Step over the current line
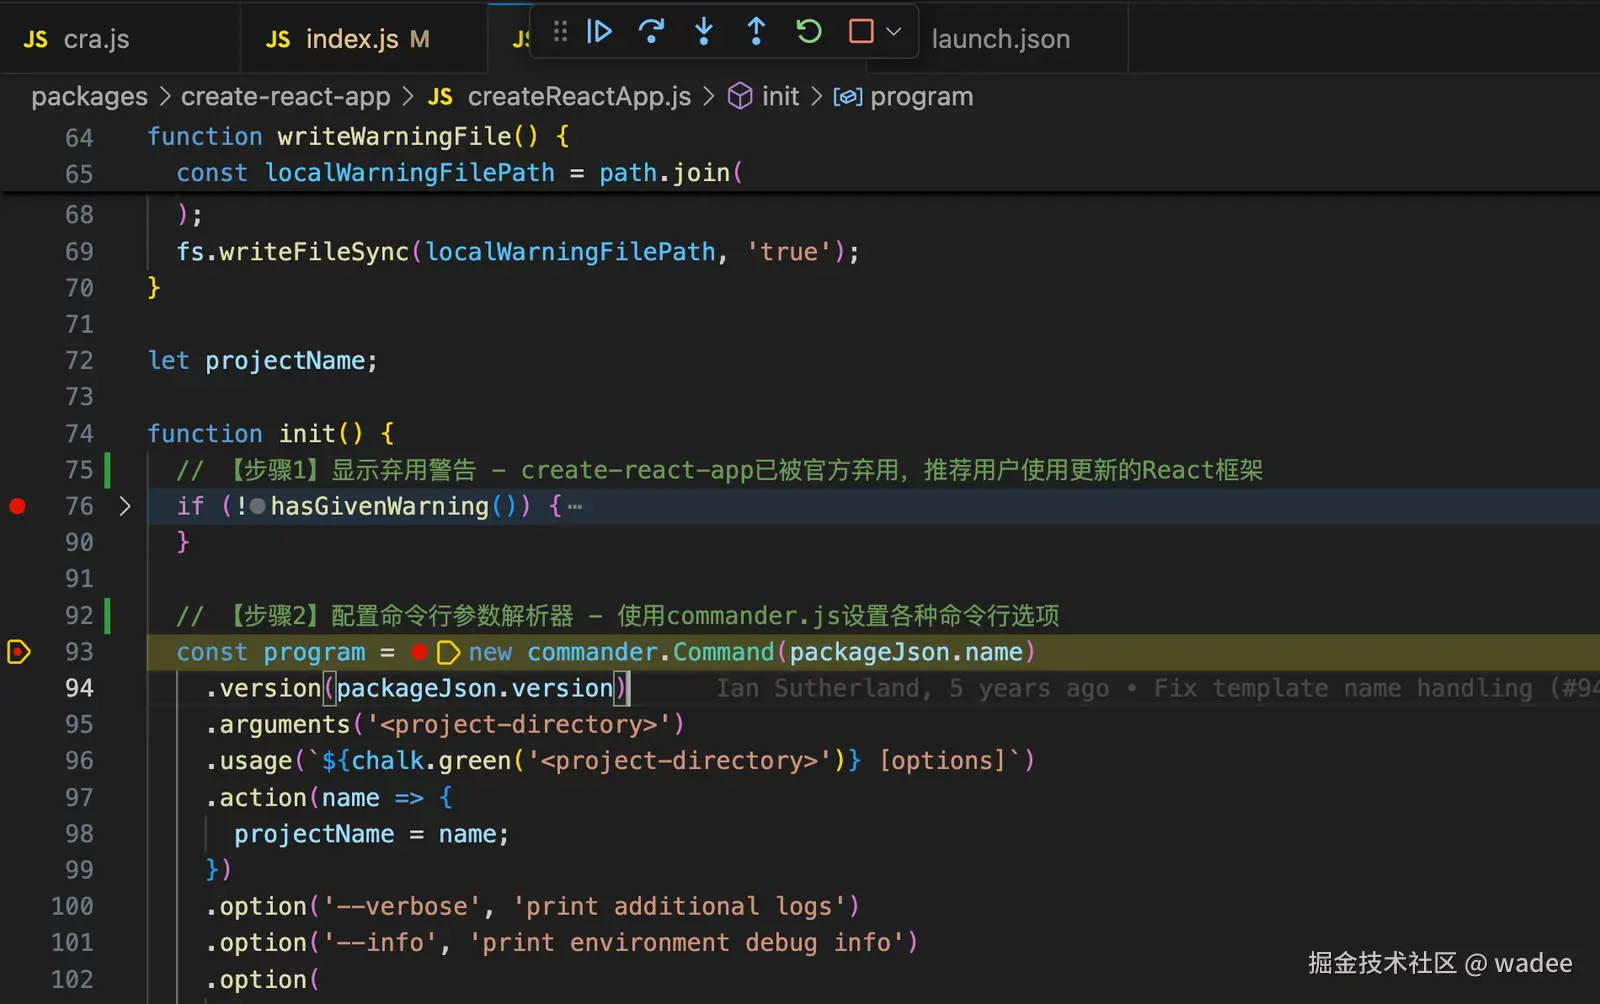This screenshot has width=1600, height=1004. 651,32
